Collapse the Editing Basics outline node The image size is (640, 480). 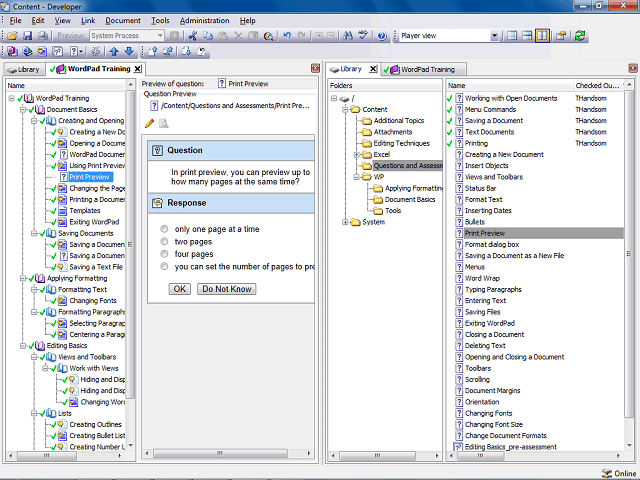(23, 346)
